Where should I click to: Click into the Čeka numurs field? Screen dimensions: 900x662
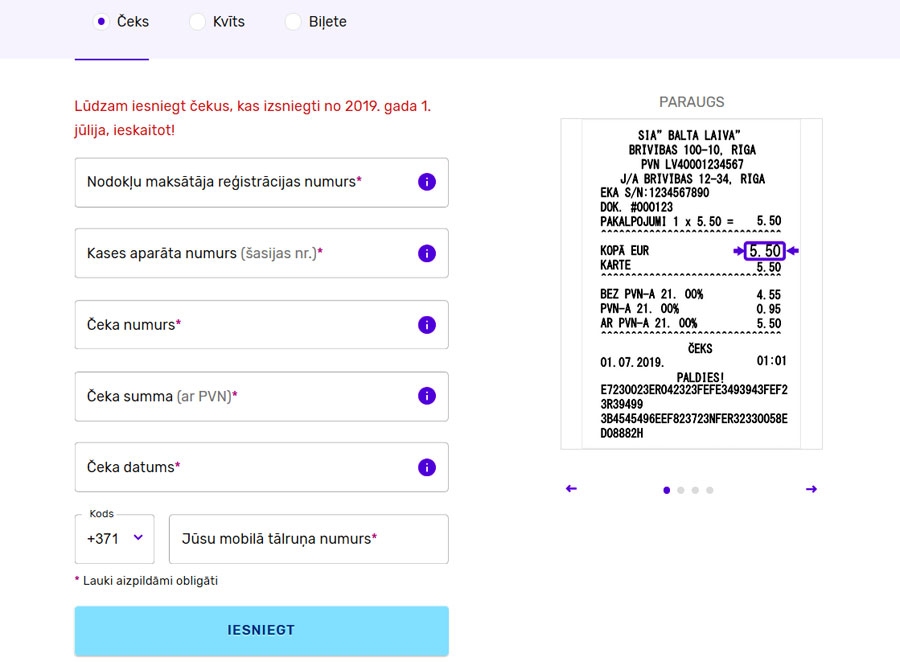(240, 325)
